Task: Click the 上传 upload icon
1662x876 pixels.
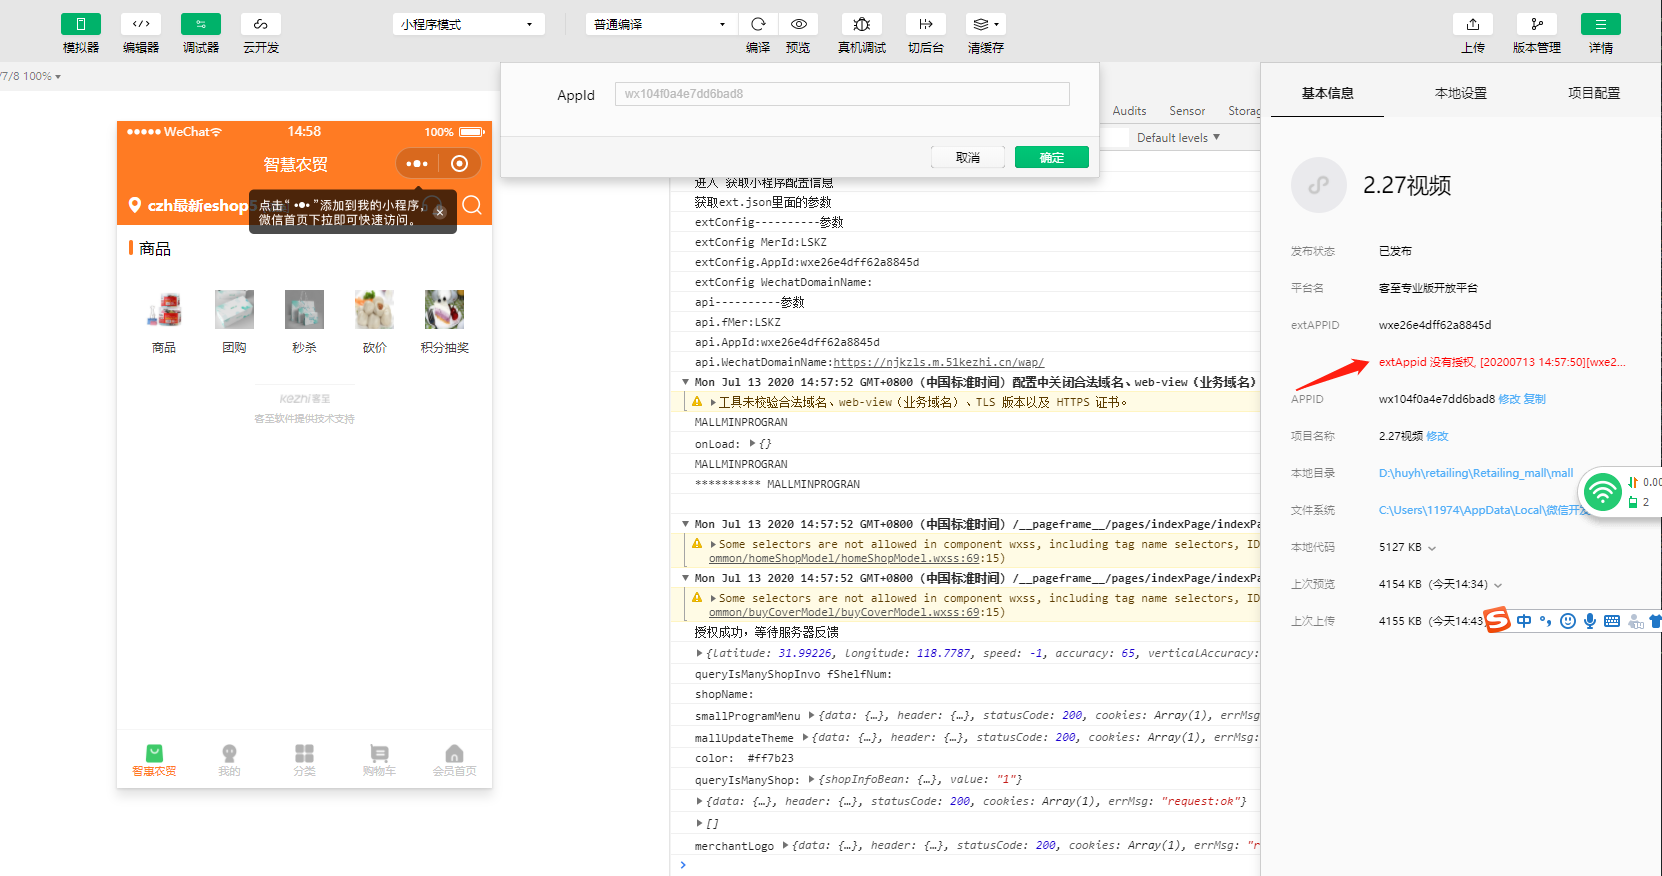Action: coord(1473,24)
